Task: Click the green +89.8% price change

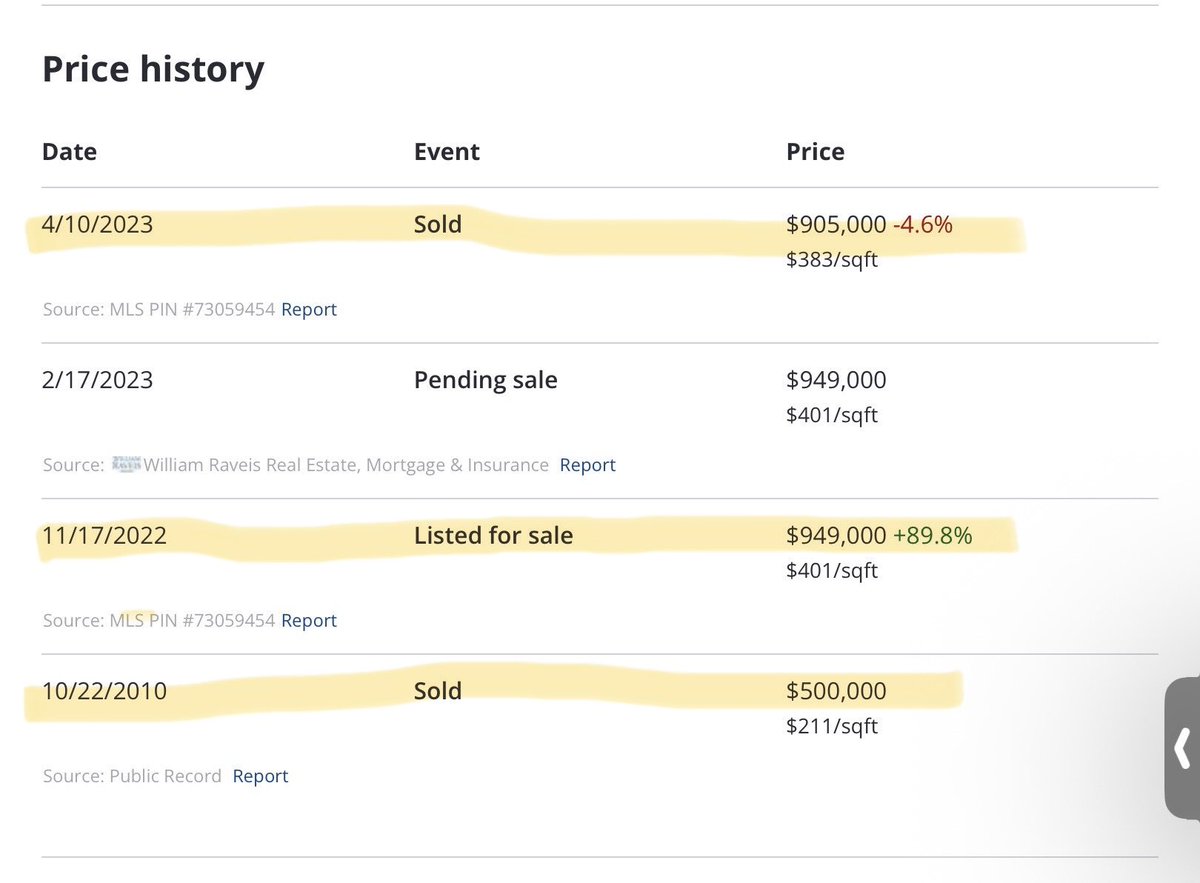Action: click(932, 536)
